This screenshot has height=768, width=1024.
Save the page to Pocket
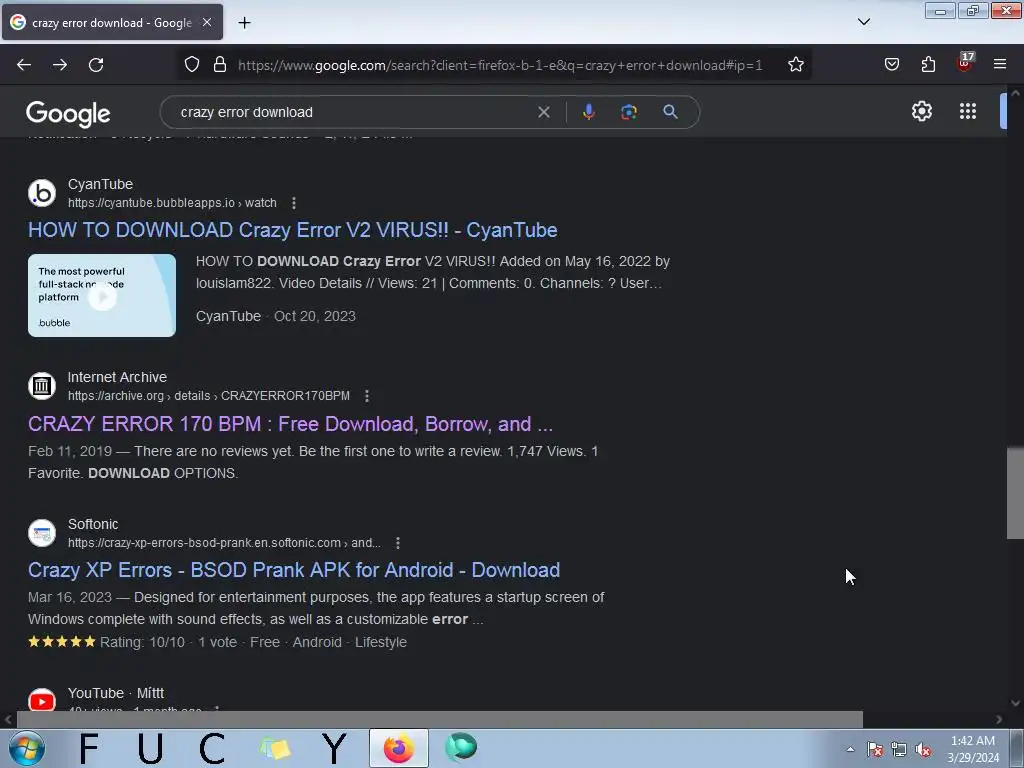point(892,65)
